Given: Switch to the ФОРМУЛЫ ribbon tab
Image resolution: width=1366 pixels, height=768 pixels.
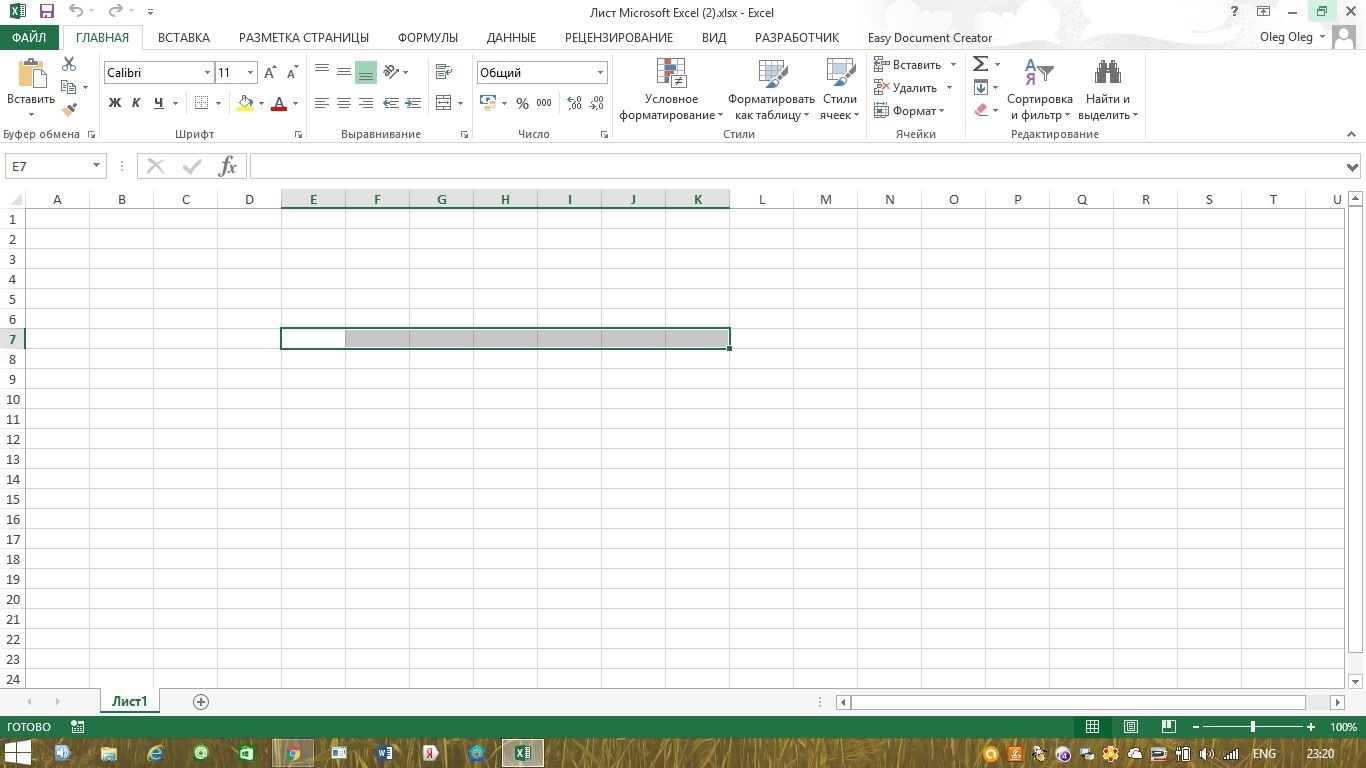Looking at the screenshot, I should tap(427, 38).
